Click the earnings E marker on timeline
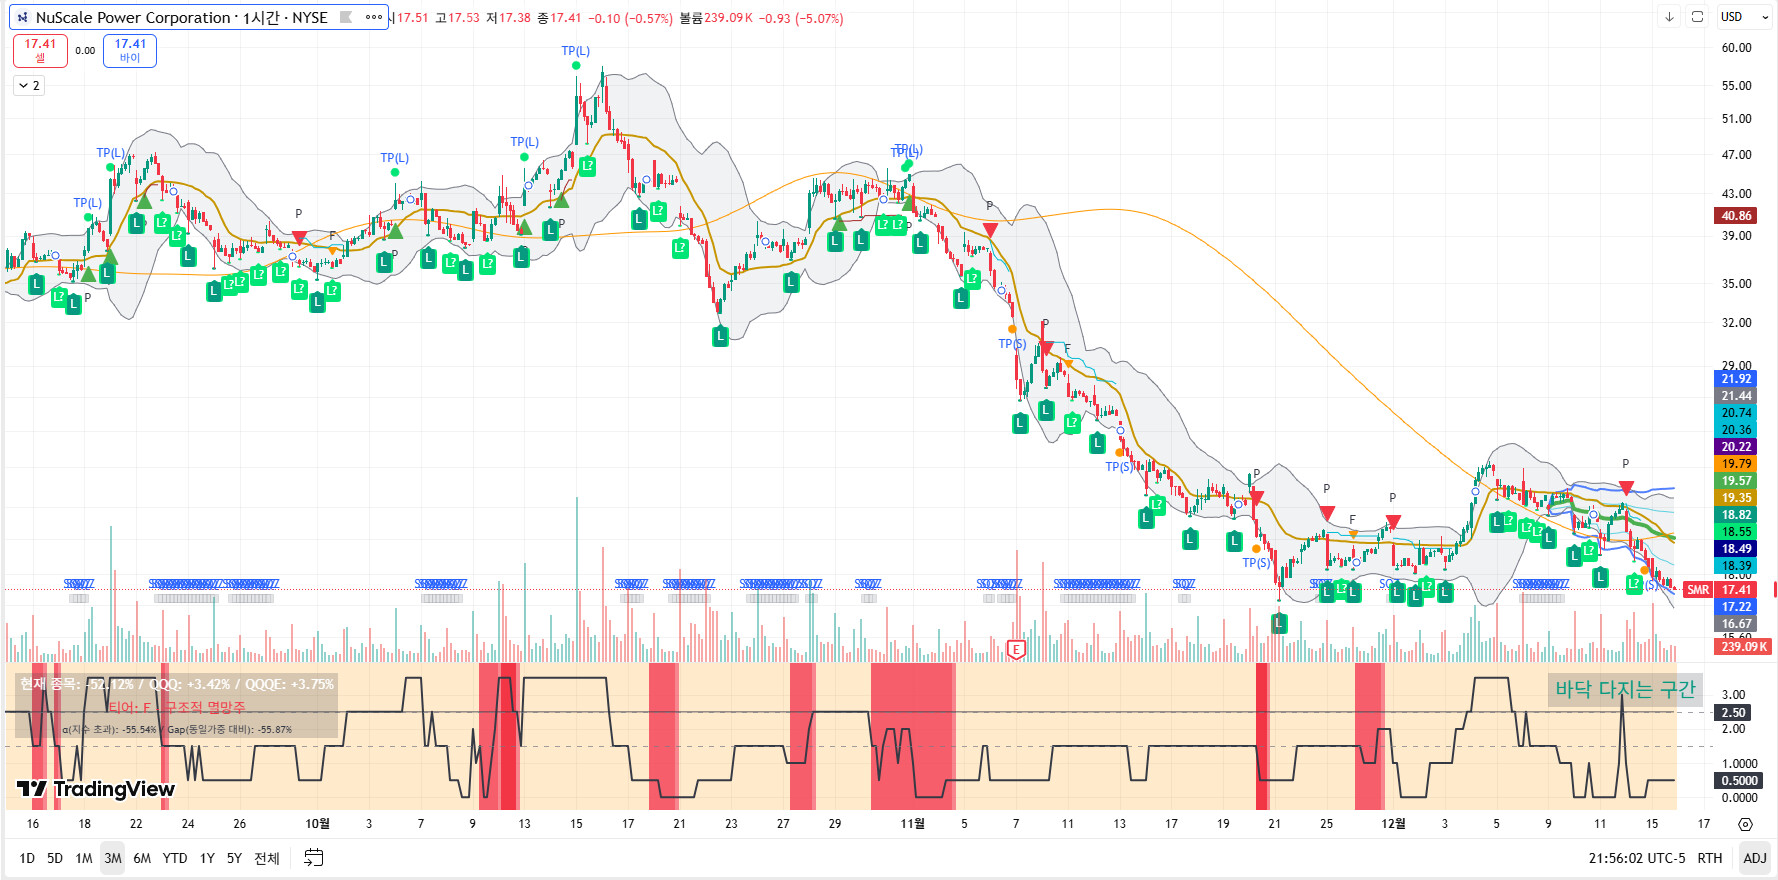The height and width of the screenshot is (880, 1778). click(x=1016, y=650)
